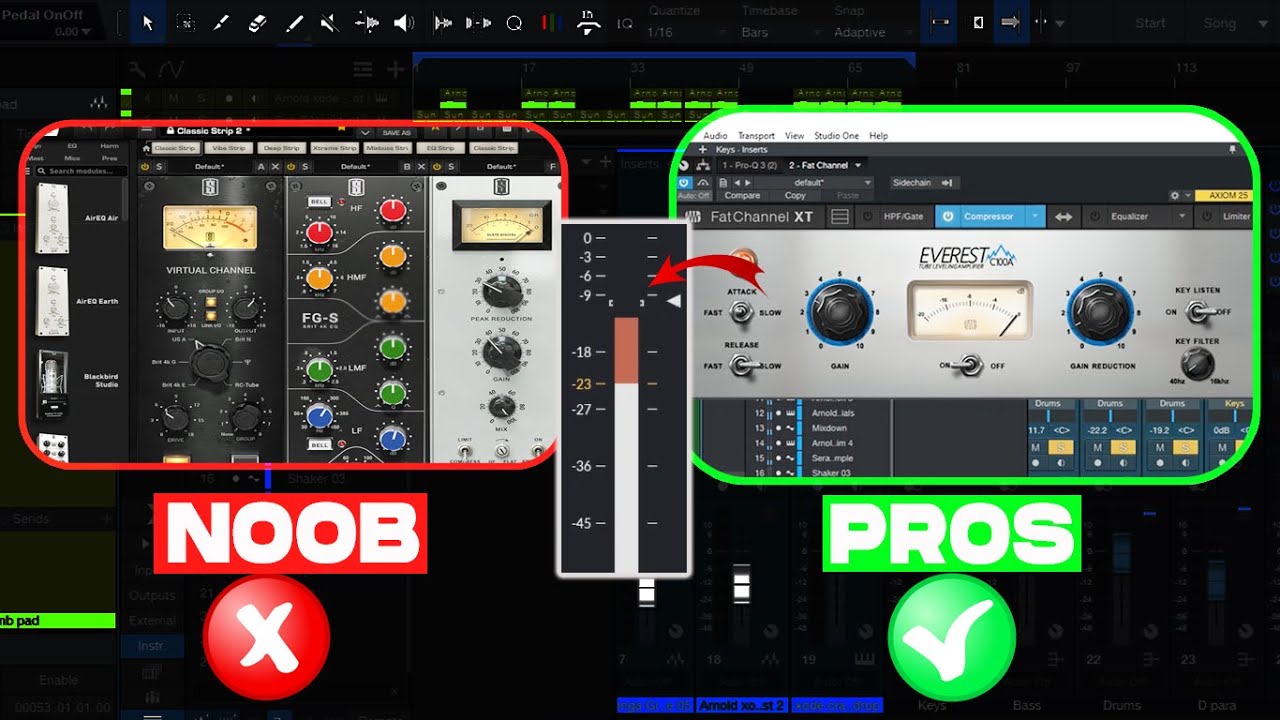Screen dimensions: 1280x720
Task: Toggle the Autoscroll arrow icon
Action: click(x=1011, y=23)
